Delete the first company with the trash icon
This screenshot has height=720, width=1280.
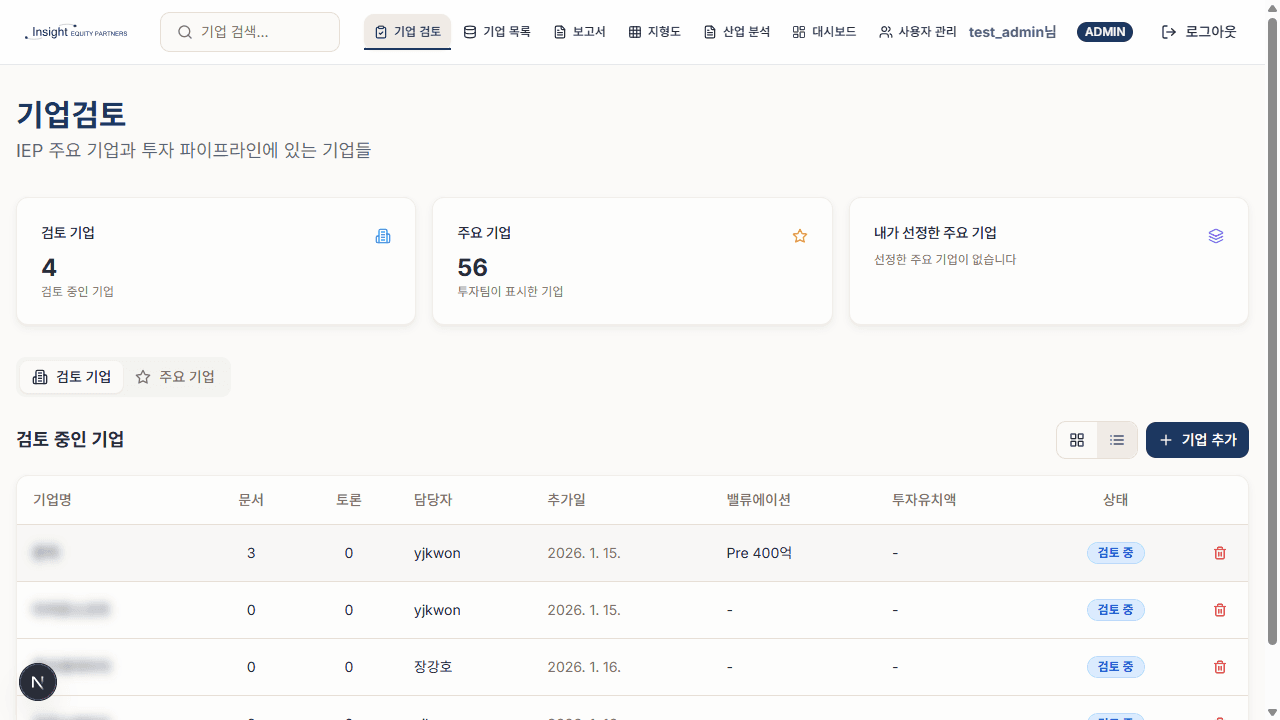(1219, 553)
